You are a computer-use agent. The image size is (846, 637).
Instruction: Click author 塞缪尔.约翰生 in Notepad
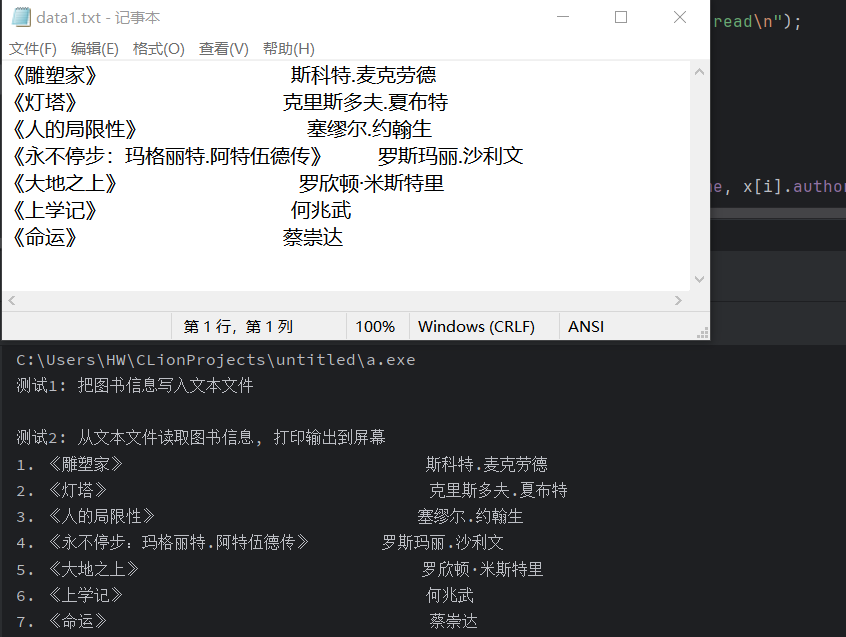[369, 129]
